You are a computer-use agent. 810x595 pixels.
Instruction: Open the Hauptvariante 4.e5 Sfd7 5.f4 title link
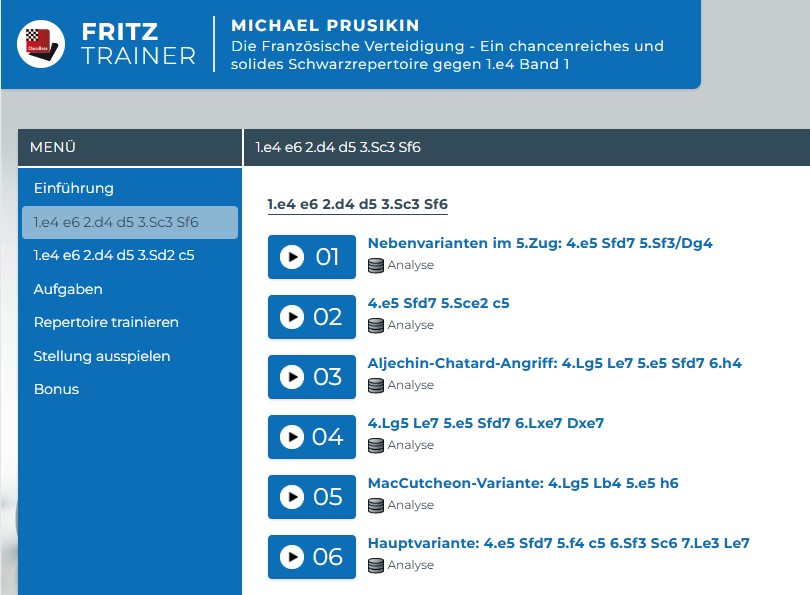point(558,543)
